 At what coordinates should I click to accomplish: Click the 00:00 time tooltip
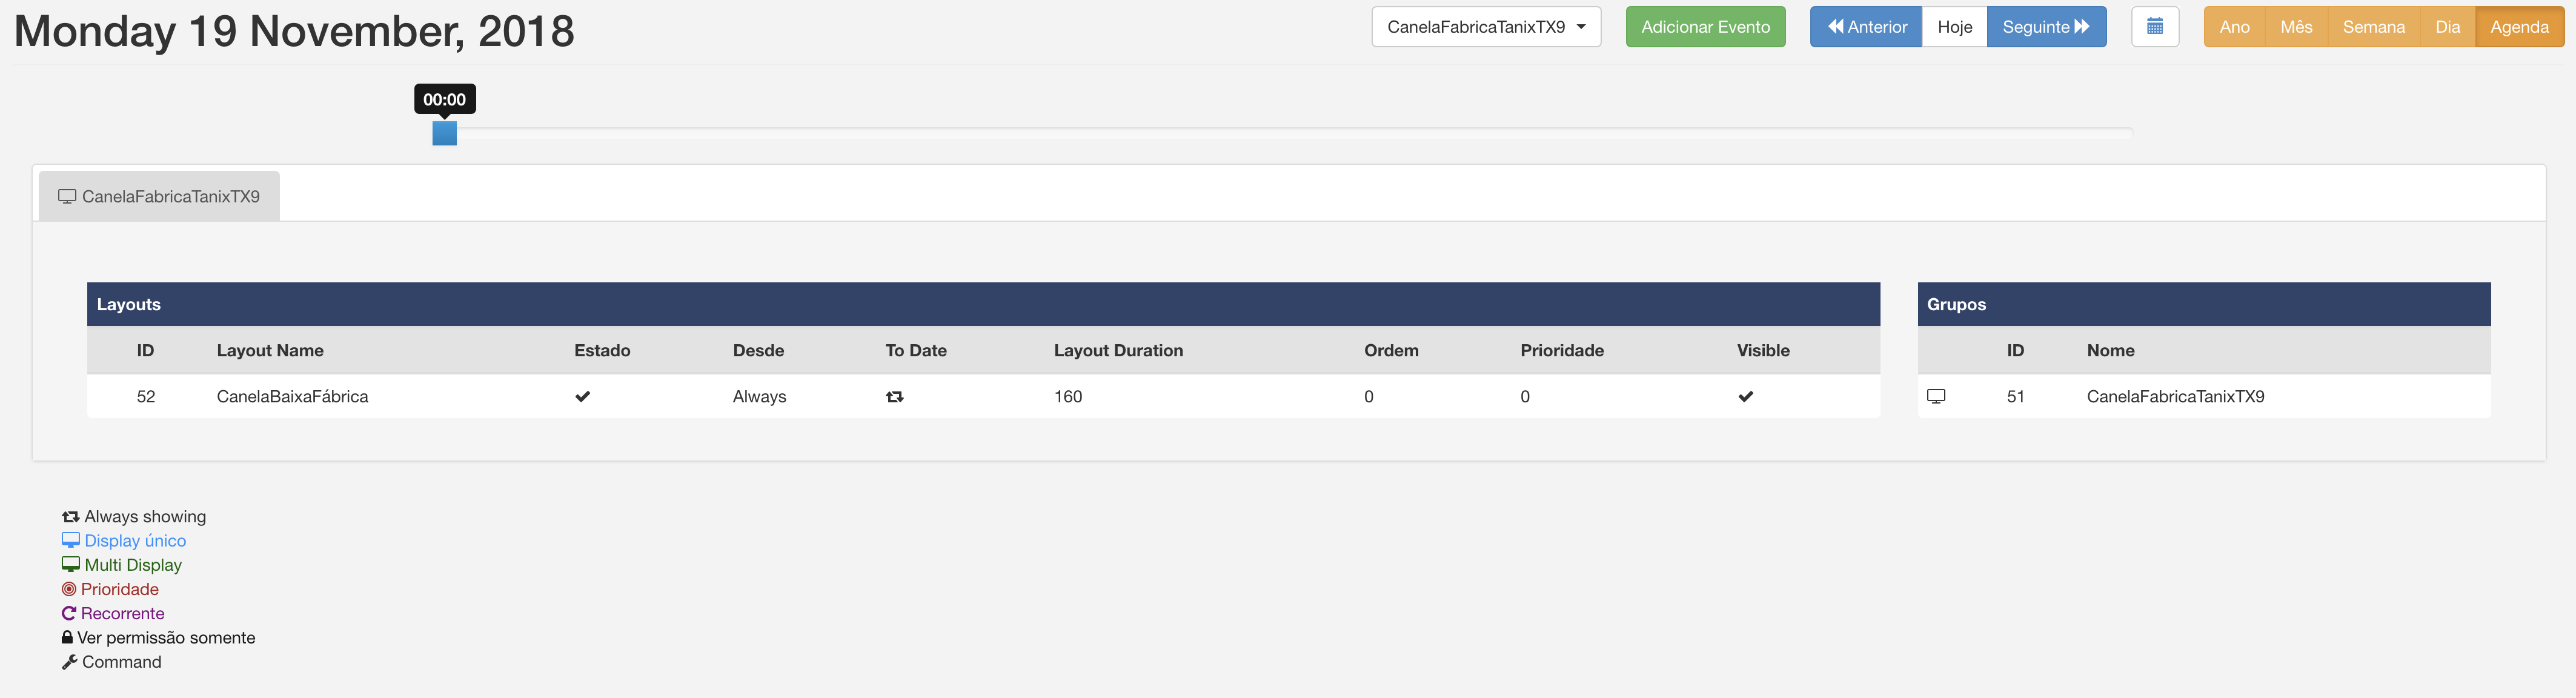click(x=444, y=99)
